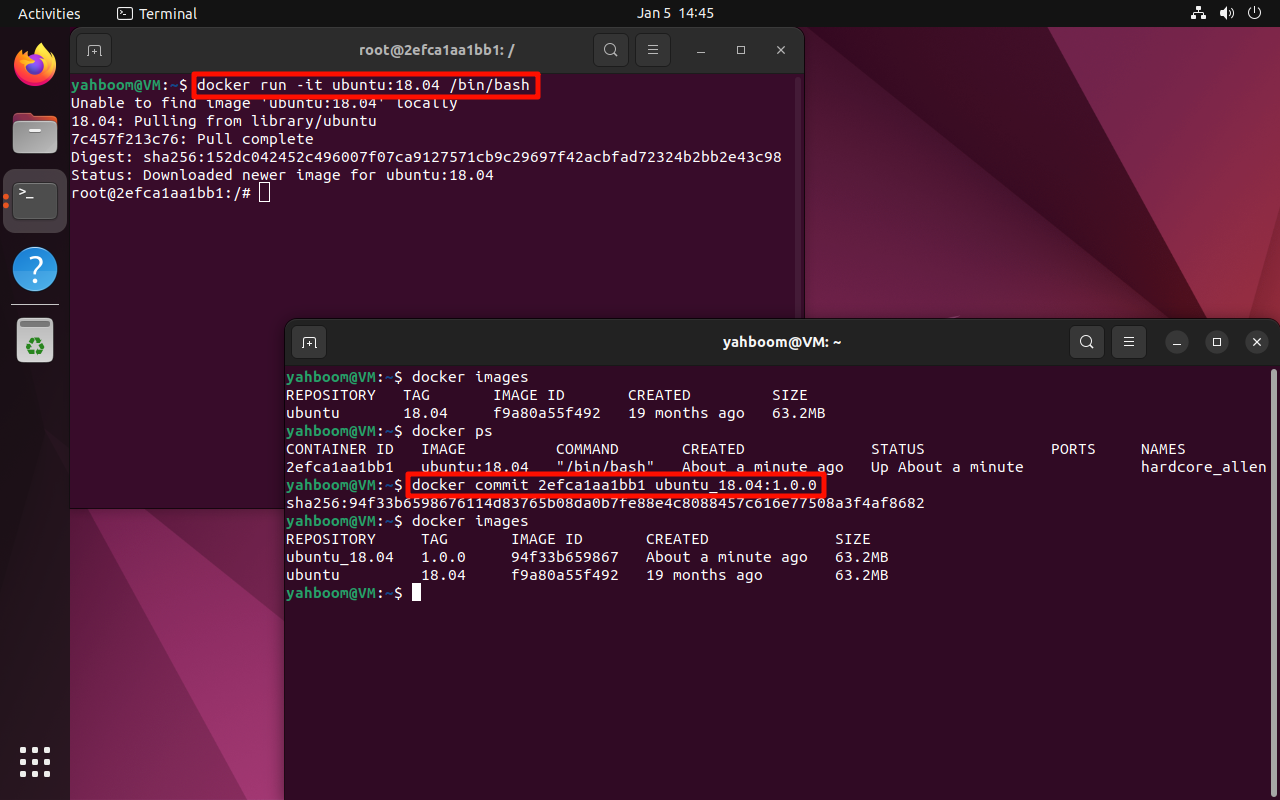Open the Terminal app menu in top bar
This screenshot has height=800, width=1280.
(x=157, y=14)
